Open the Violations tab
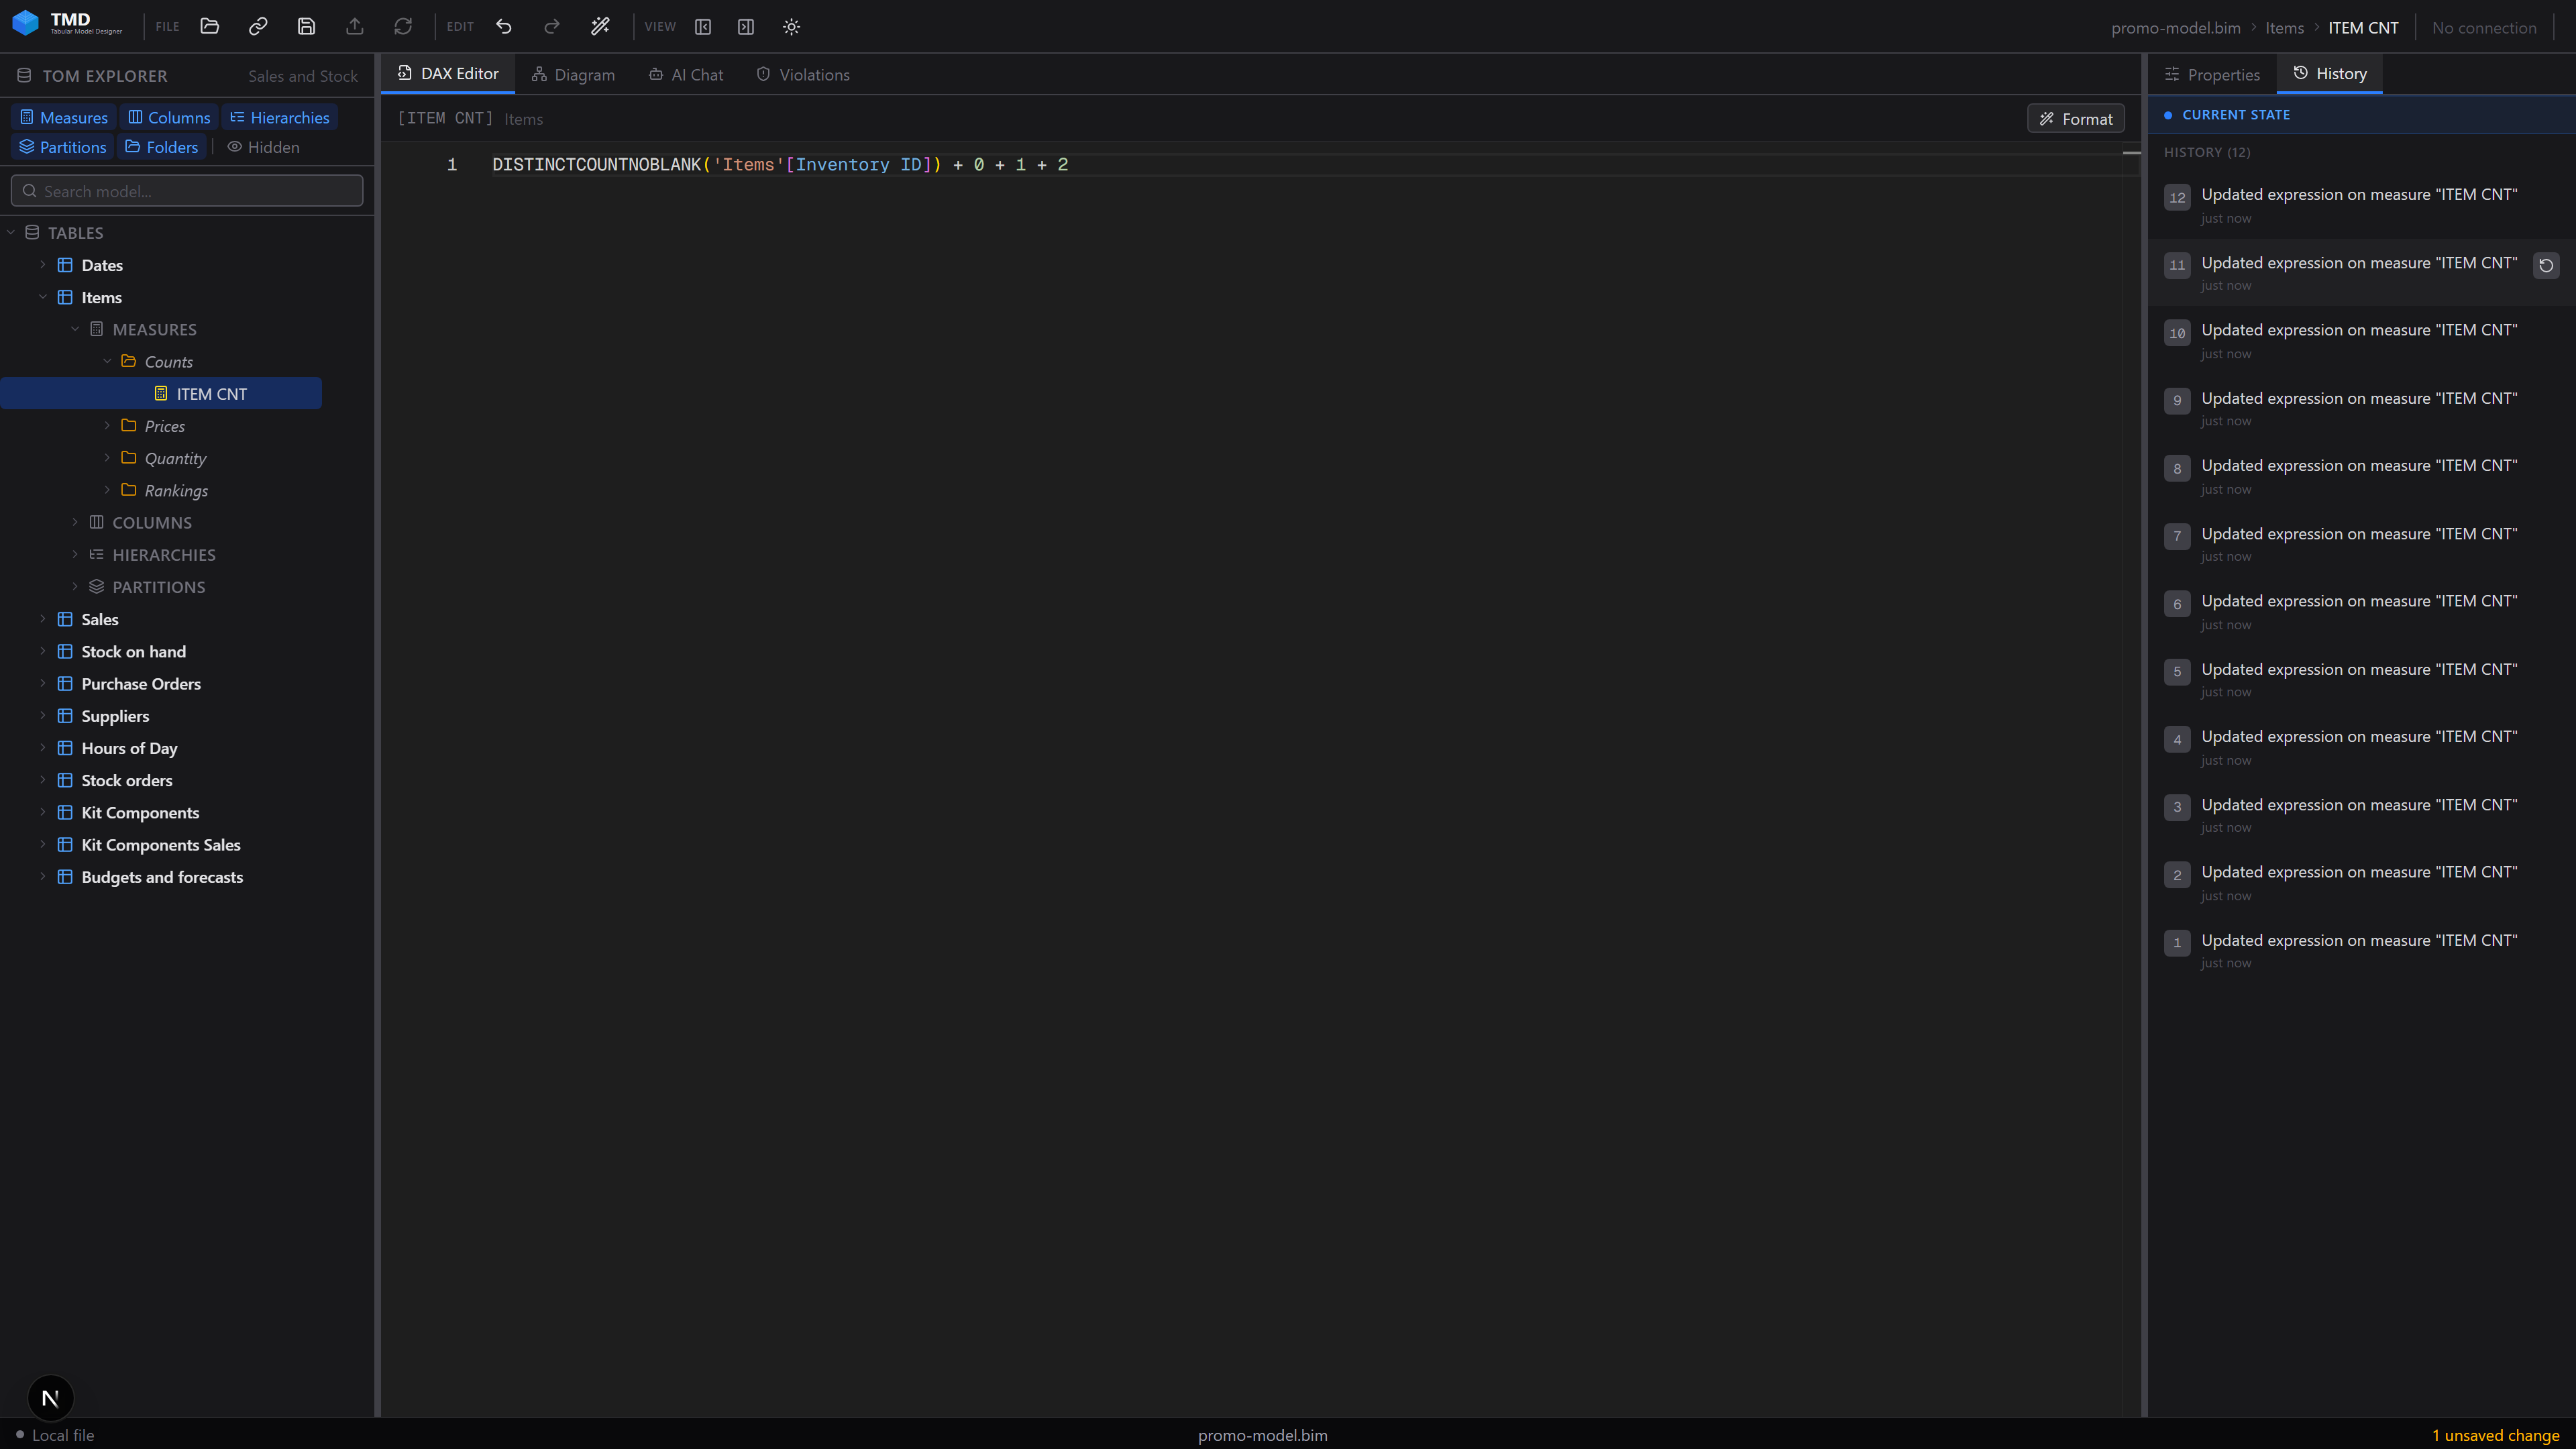Image resolution: width=2576 pixels, height=1449 pixels. tap(803, 75)
